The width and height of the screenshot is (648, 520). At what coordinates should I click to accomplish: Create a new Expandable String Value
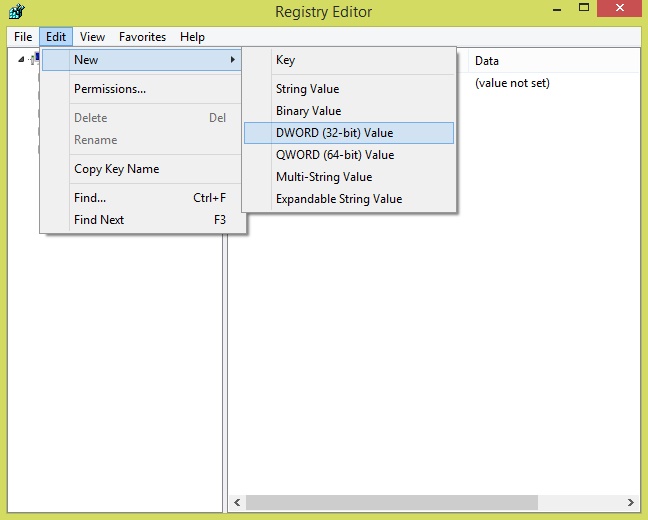(349, 199)
